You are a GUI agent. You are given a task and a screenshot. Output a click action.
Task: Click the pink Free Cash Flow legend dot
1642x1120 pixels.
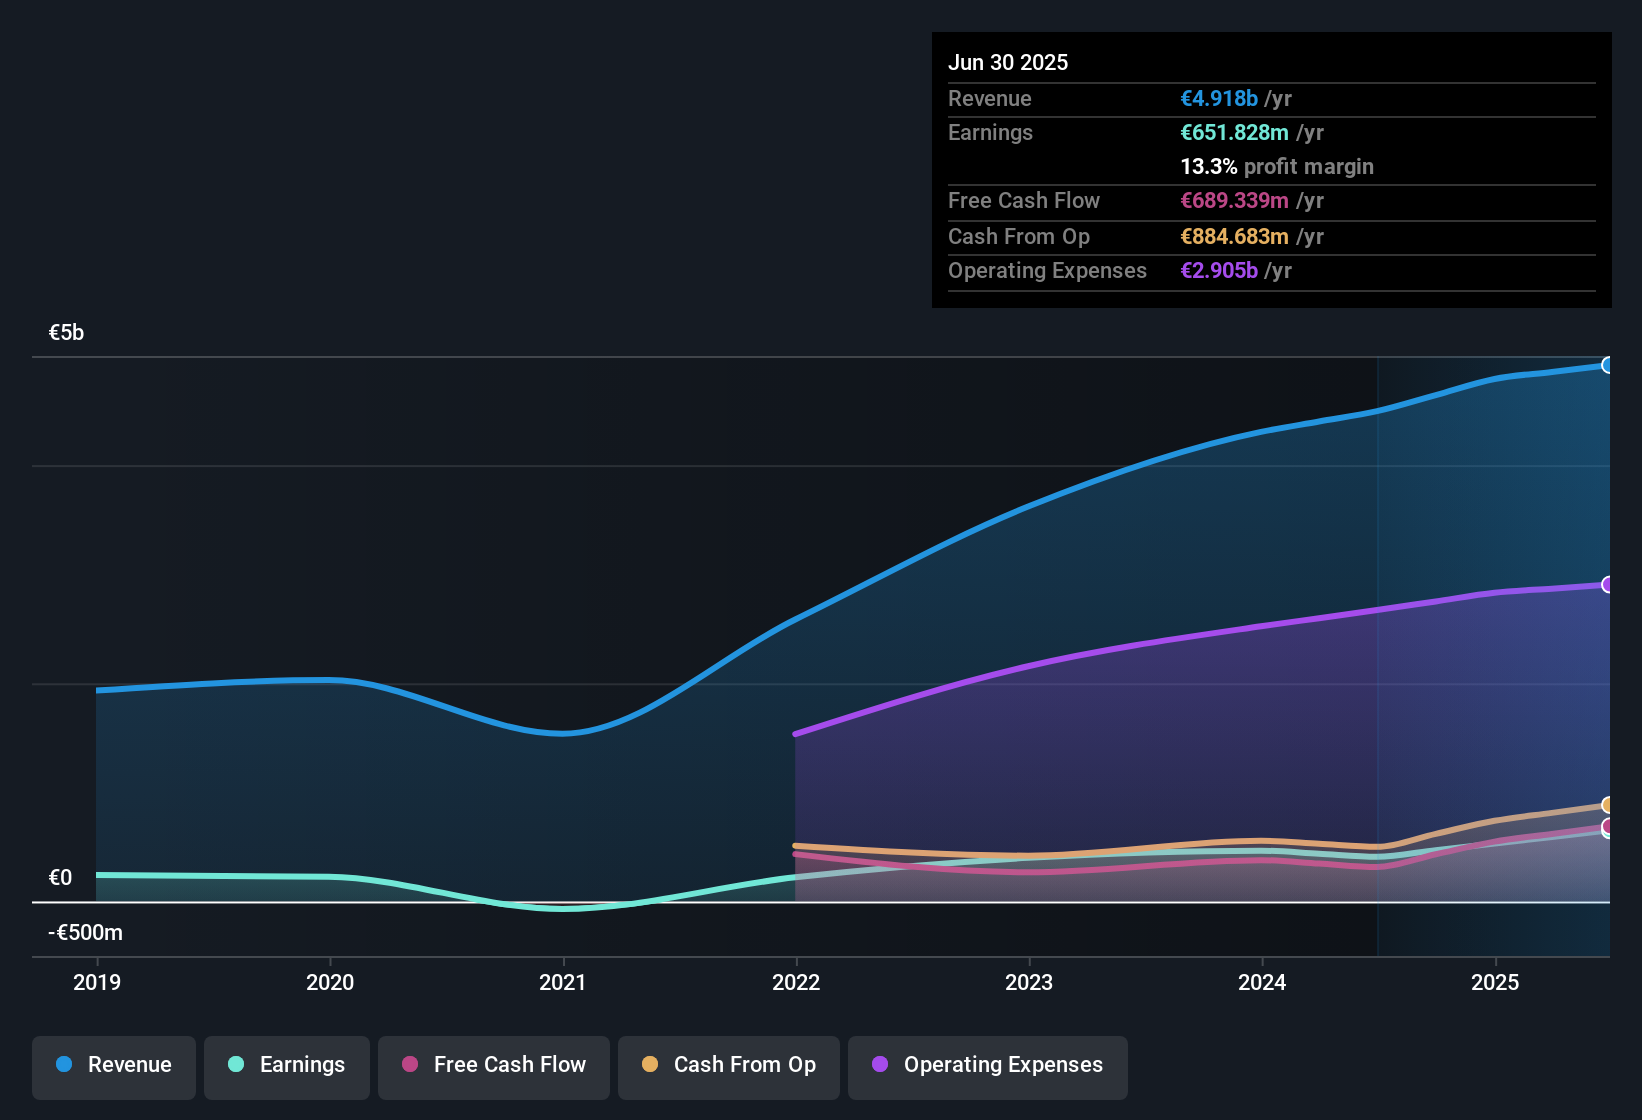[x=407, y=1066]
